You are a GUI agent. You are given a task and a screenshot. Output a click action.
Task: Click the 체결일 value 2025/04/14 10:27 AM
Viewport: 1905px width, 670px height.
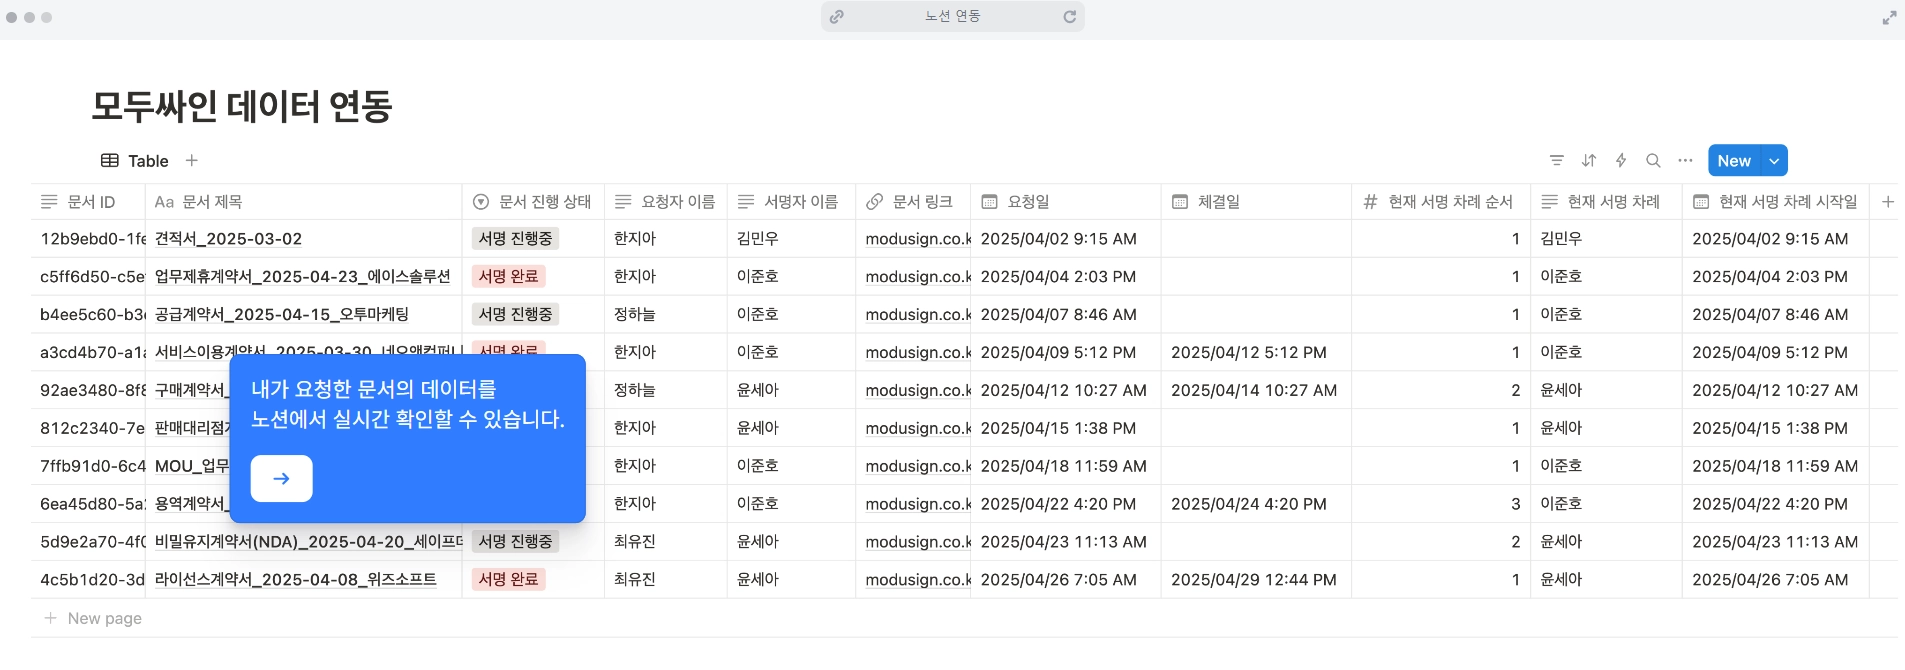(1254, 391)
